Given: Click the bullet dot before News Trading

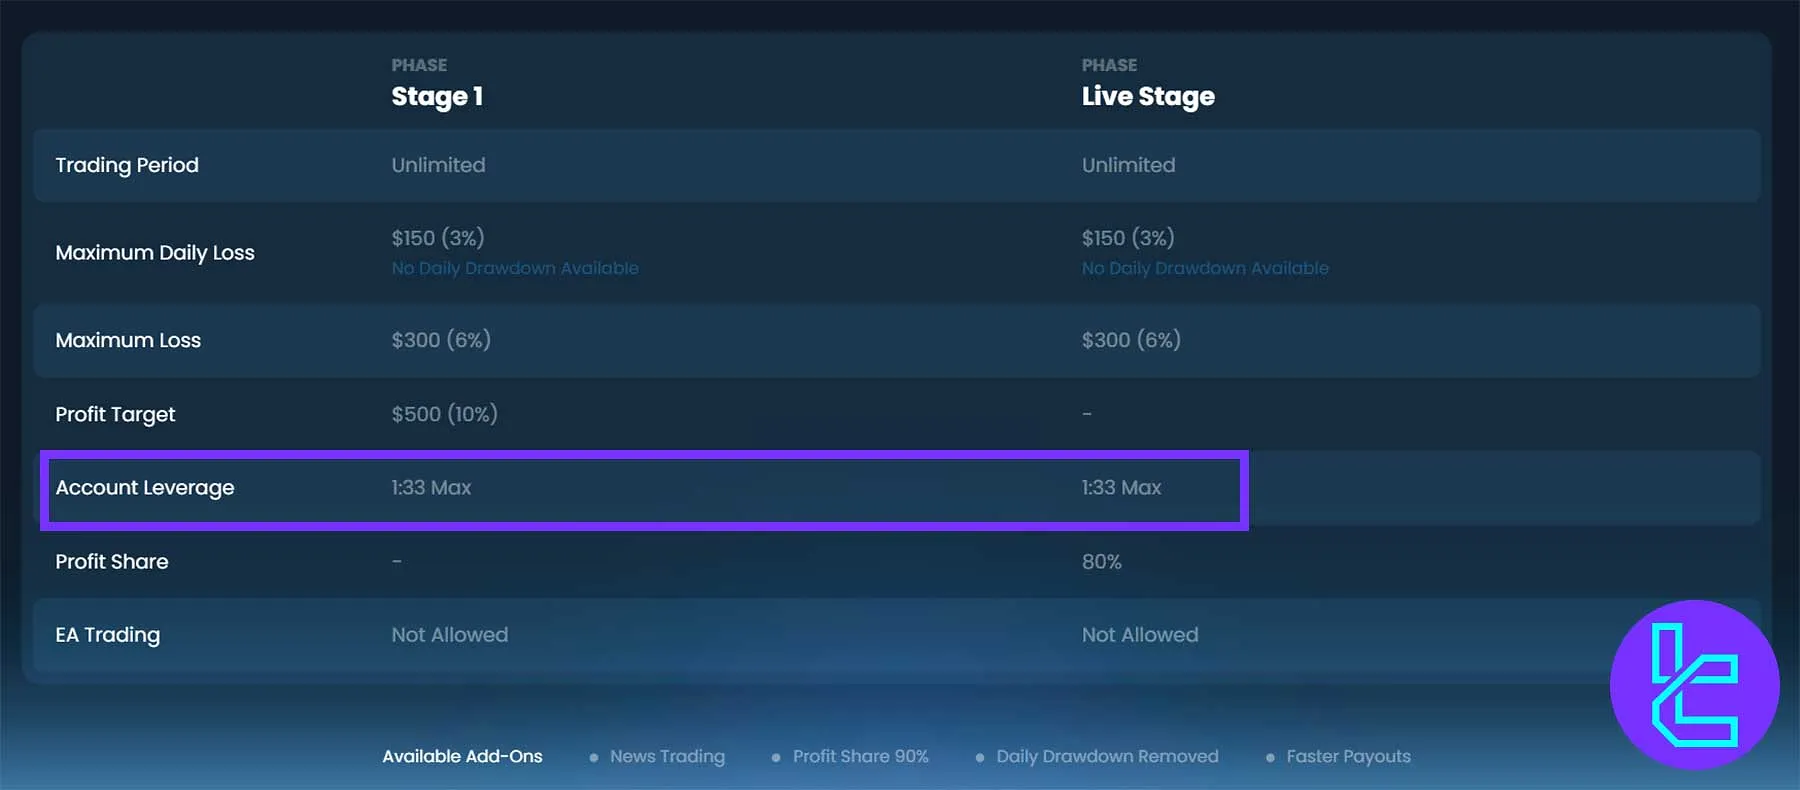Looking at the screenshot, I should pyautogui.click(x=594, y=758).
